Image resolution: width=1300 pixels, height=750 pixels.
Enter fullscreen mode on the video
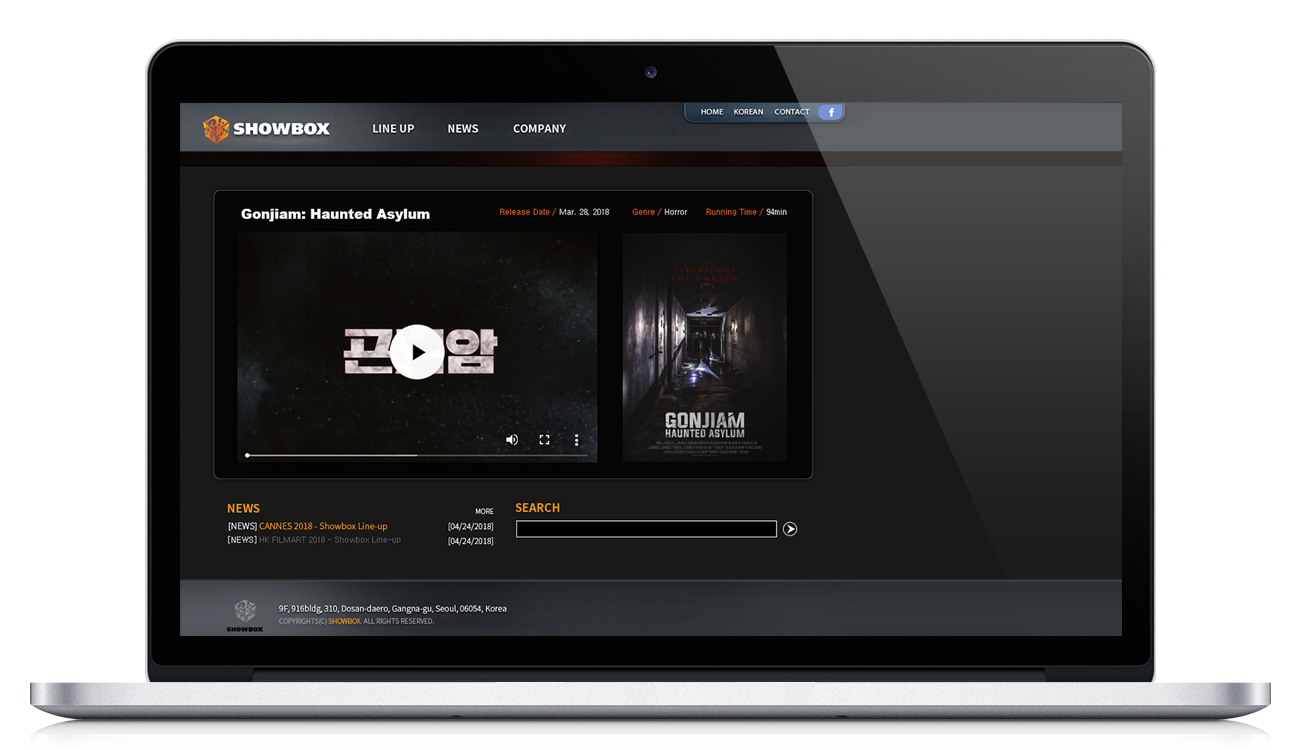[x=544, y=440]
